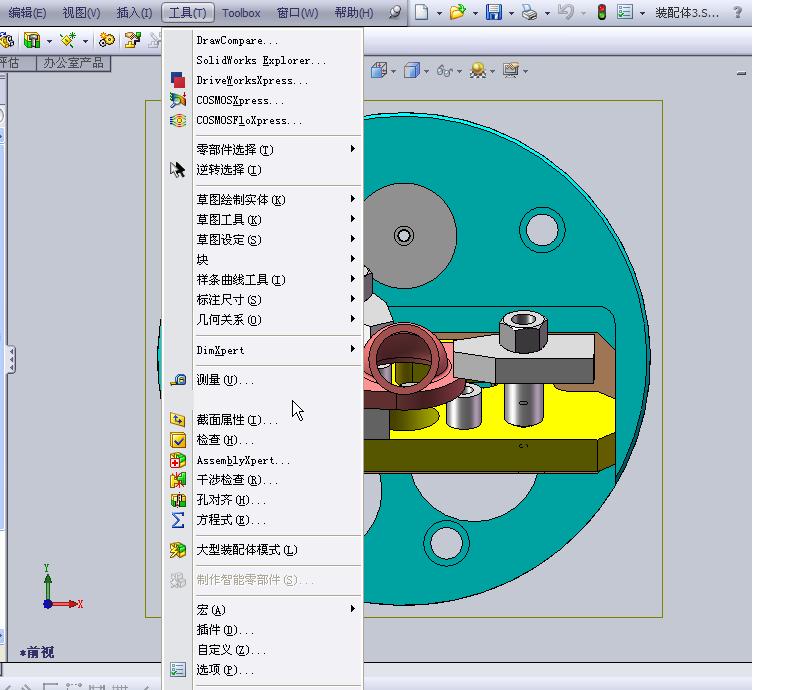
Task: Open 自定义 customize dialog
Action: click(231, 650)
